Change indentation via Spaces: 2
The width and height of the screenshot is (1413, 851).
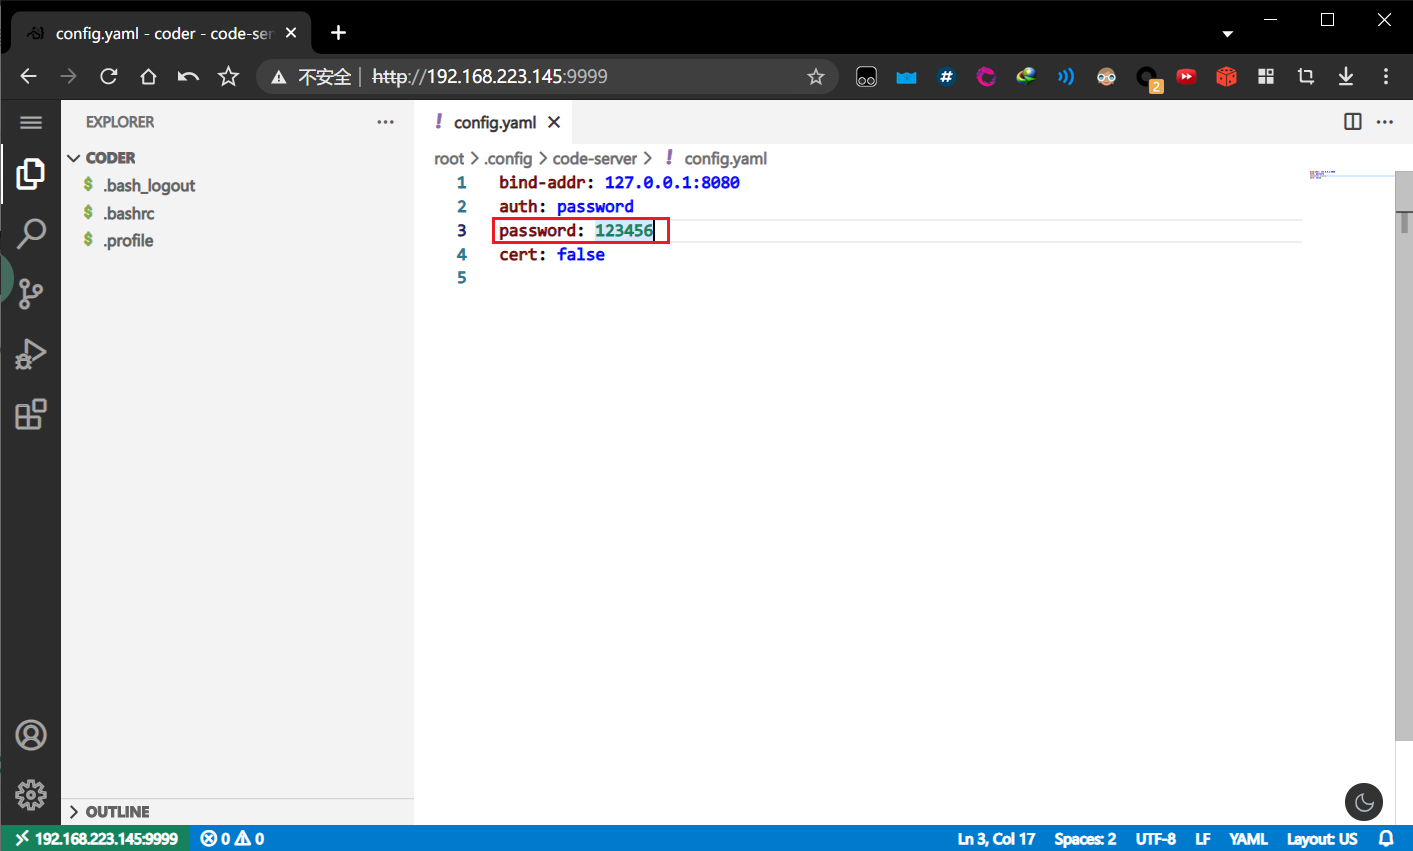(x=1085, y=839)
